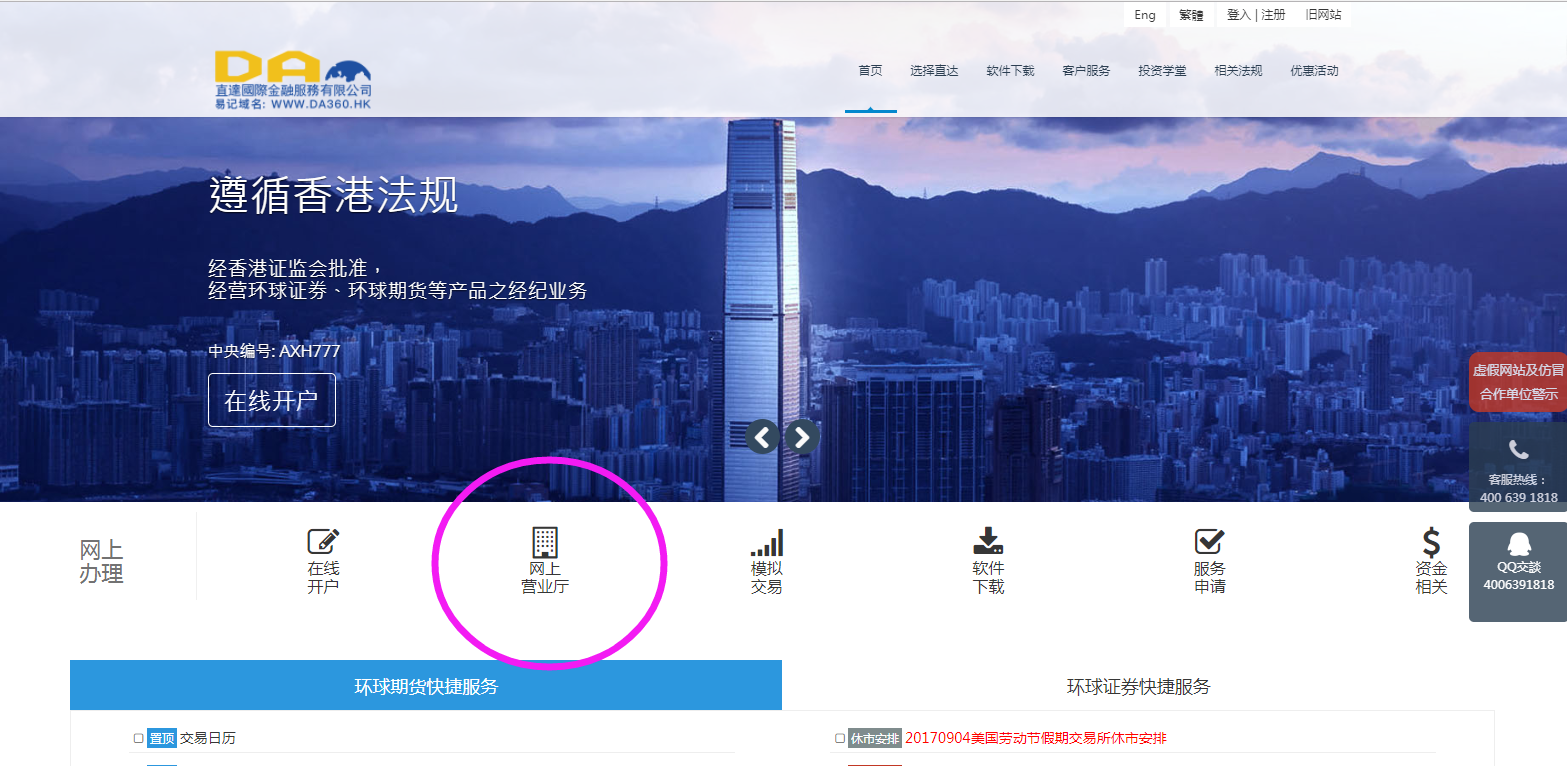Click the phone icon for 客服热线
Viewport: 1567px width, 766px height.
coord(1518,450)
